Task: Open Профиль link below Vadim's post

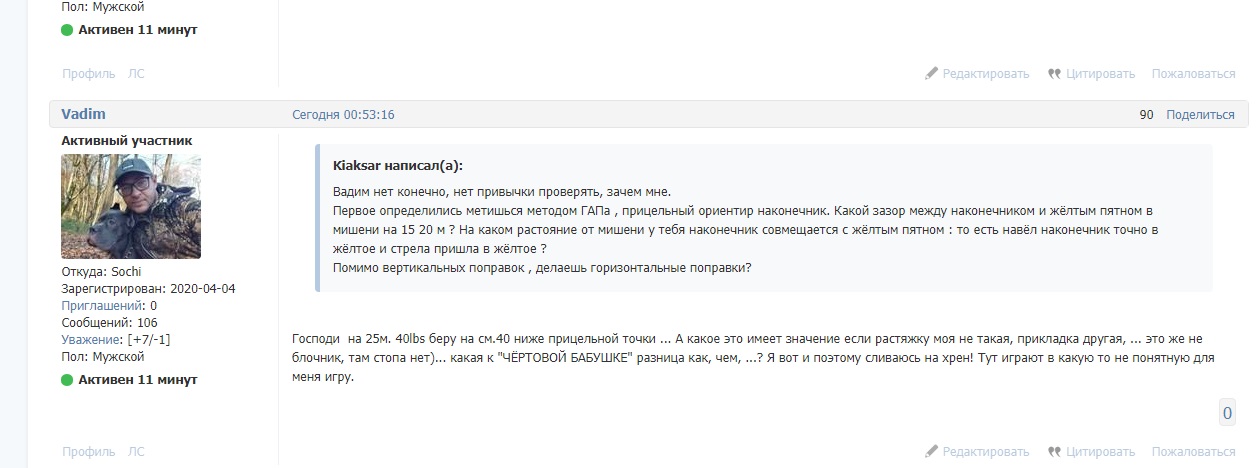Action: [x=89, y=452]
